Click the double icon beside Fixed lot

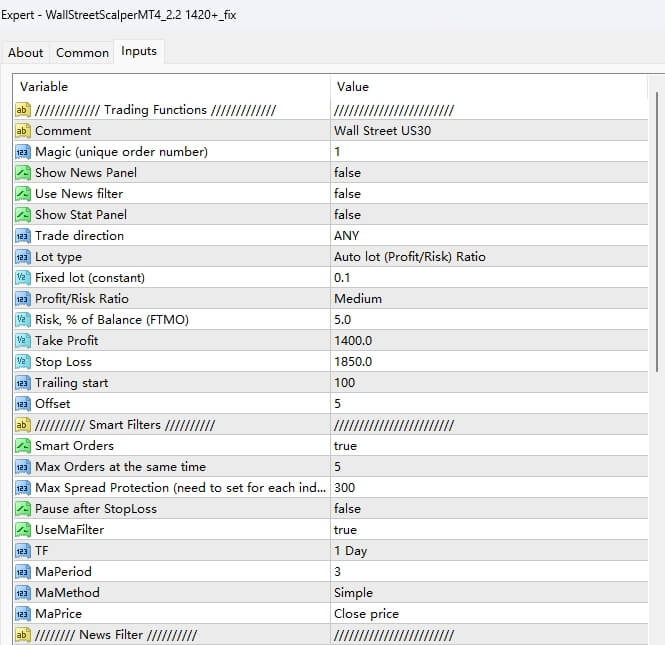point(23,278)
